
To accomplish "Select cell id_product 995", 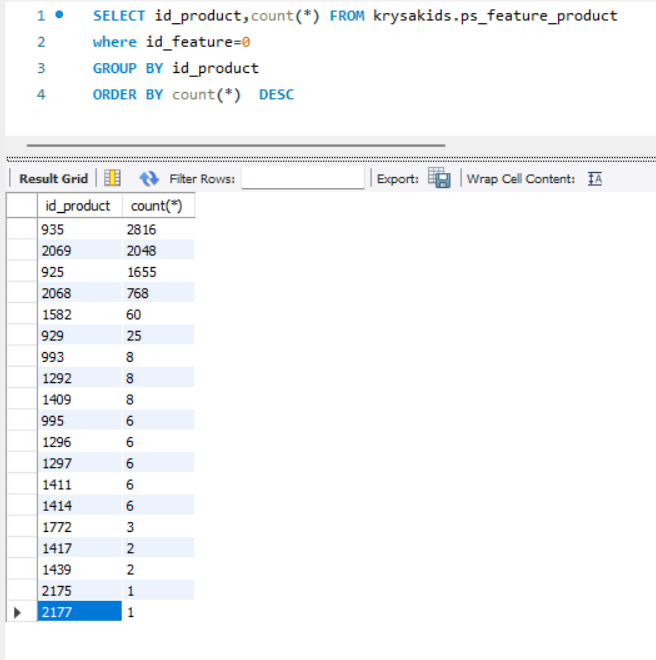I will pyautogui.click(x=80, y=420).
